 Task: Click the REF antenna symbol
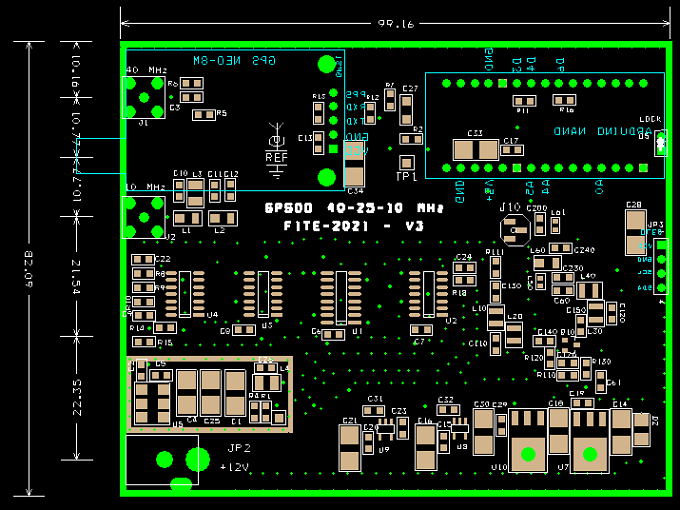pyautogui.click(x=276, y=151)
